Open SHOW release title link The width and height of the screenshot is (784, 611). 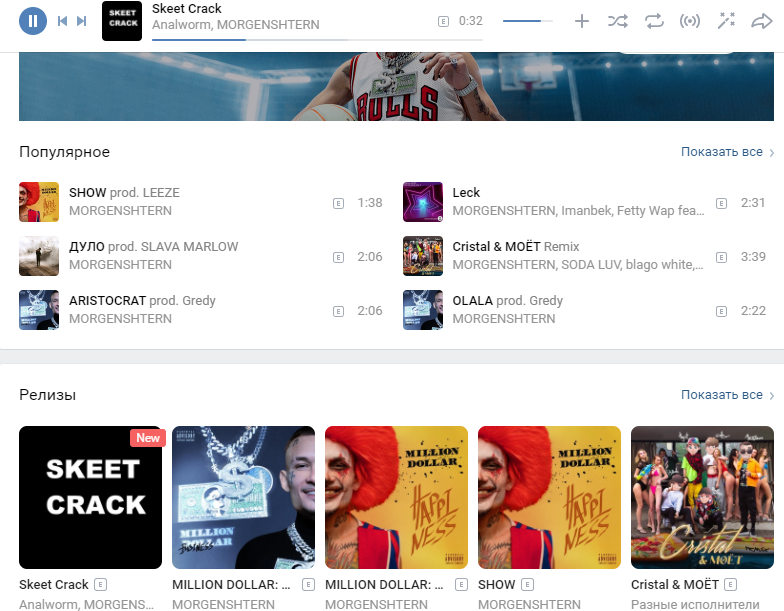coord(496,584)
